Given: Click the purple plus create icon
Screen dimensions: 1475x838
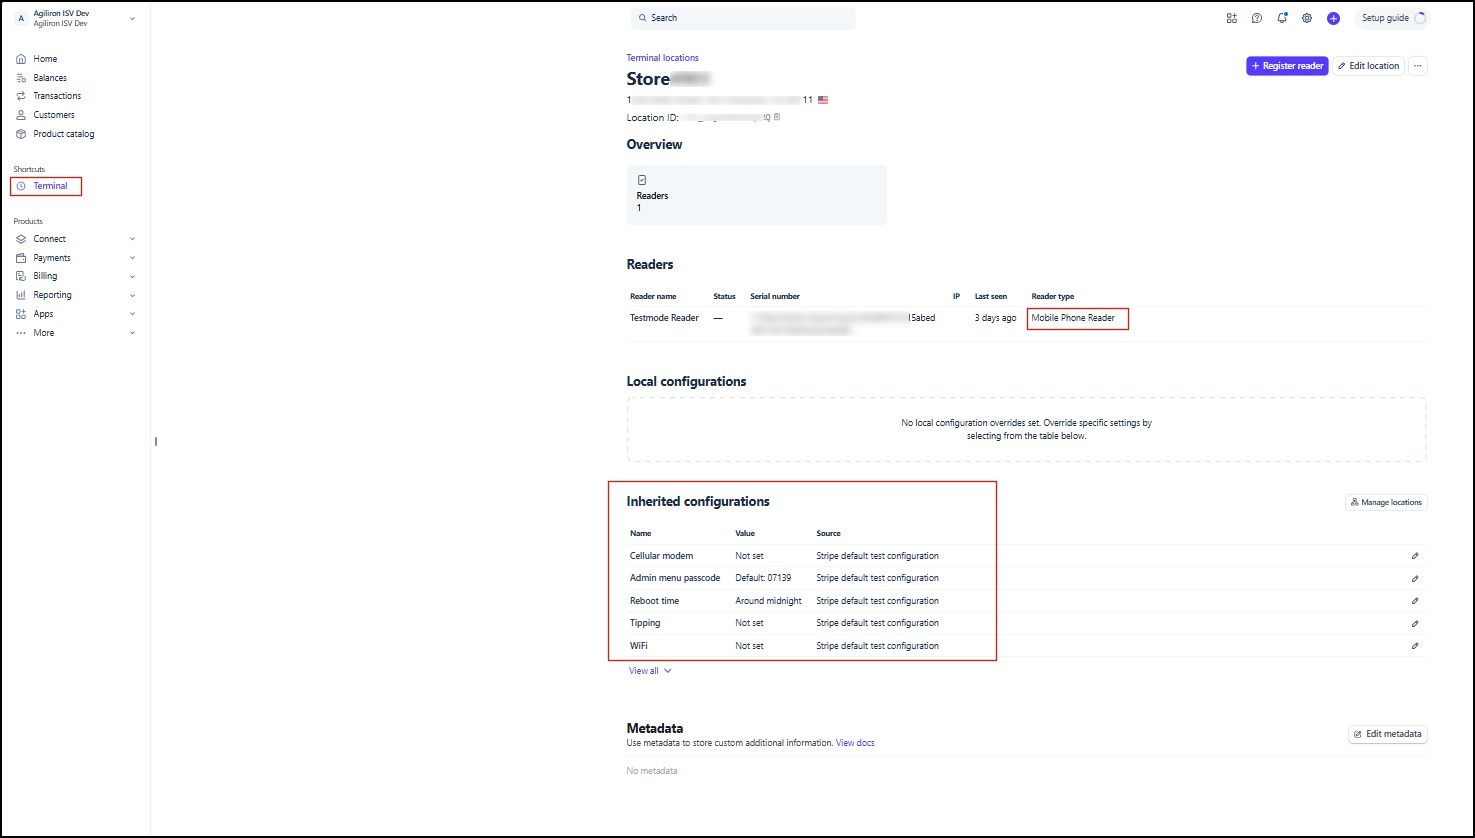Looking at the screenshot, I should click(1333, 18).
